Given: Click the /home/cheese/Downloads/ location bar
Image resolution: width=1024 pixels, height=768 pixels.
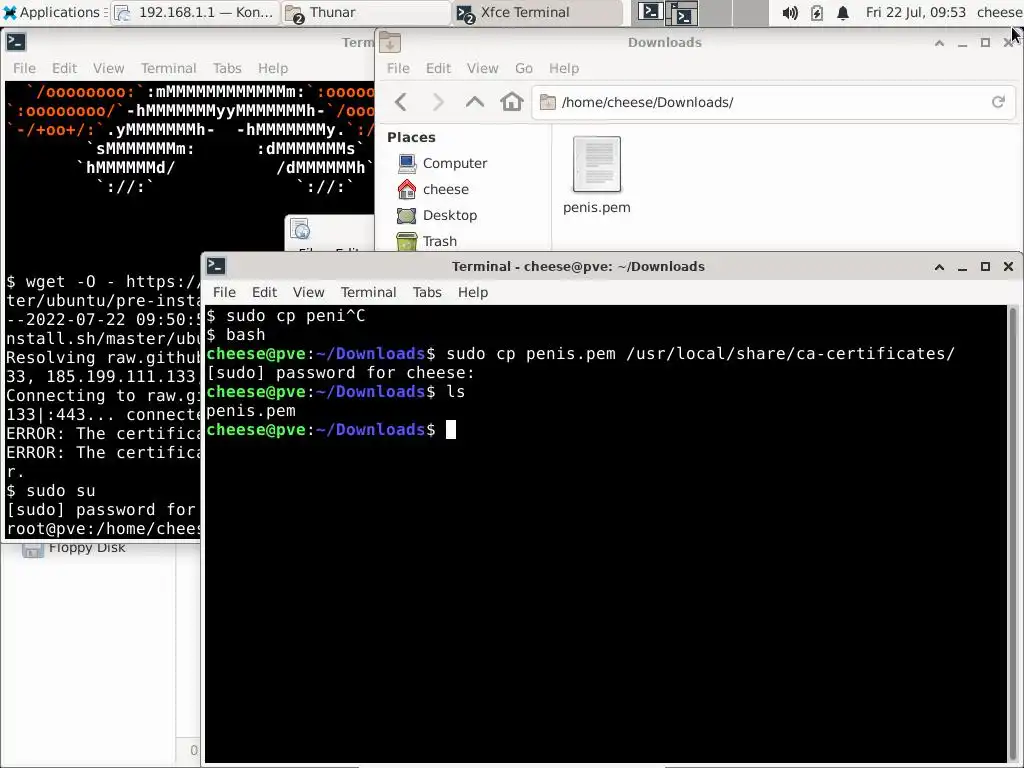Looking at the screenshot, I should [773, 102].
